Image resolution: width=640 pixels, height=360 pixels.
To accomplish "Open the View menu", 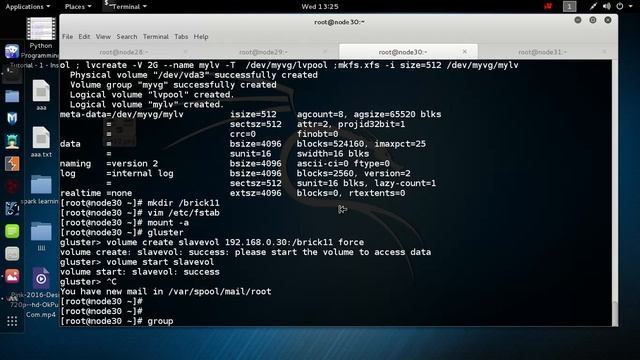I will (103, 36).
